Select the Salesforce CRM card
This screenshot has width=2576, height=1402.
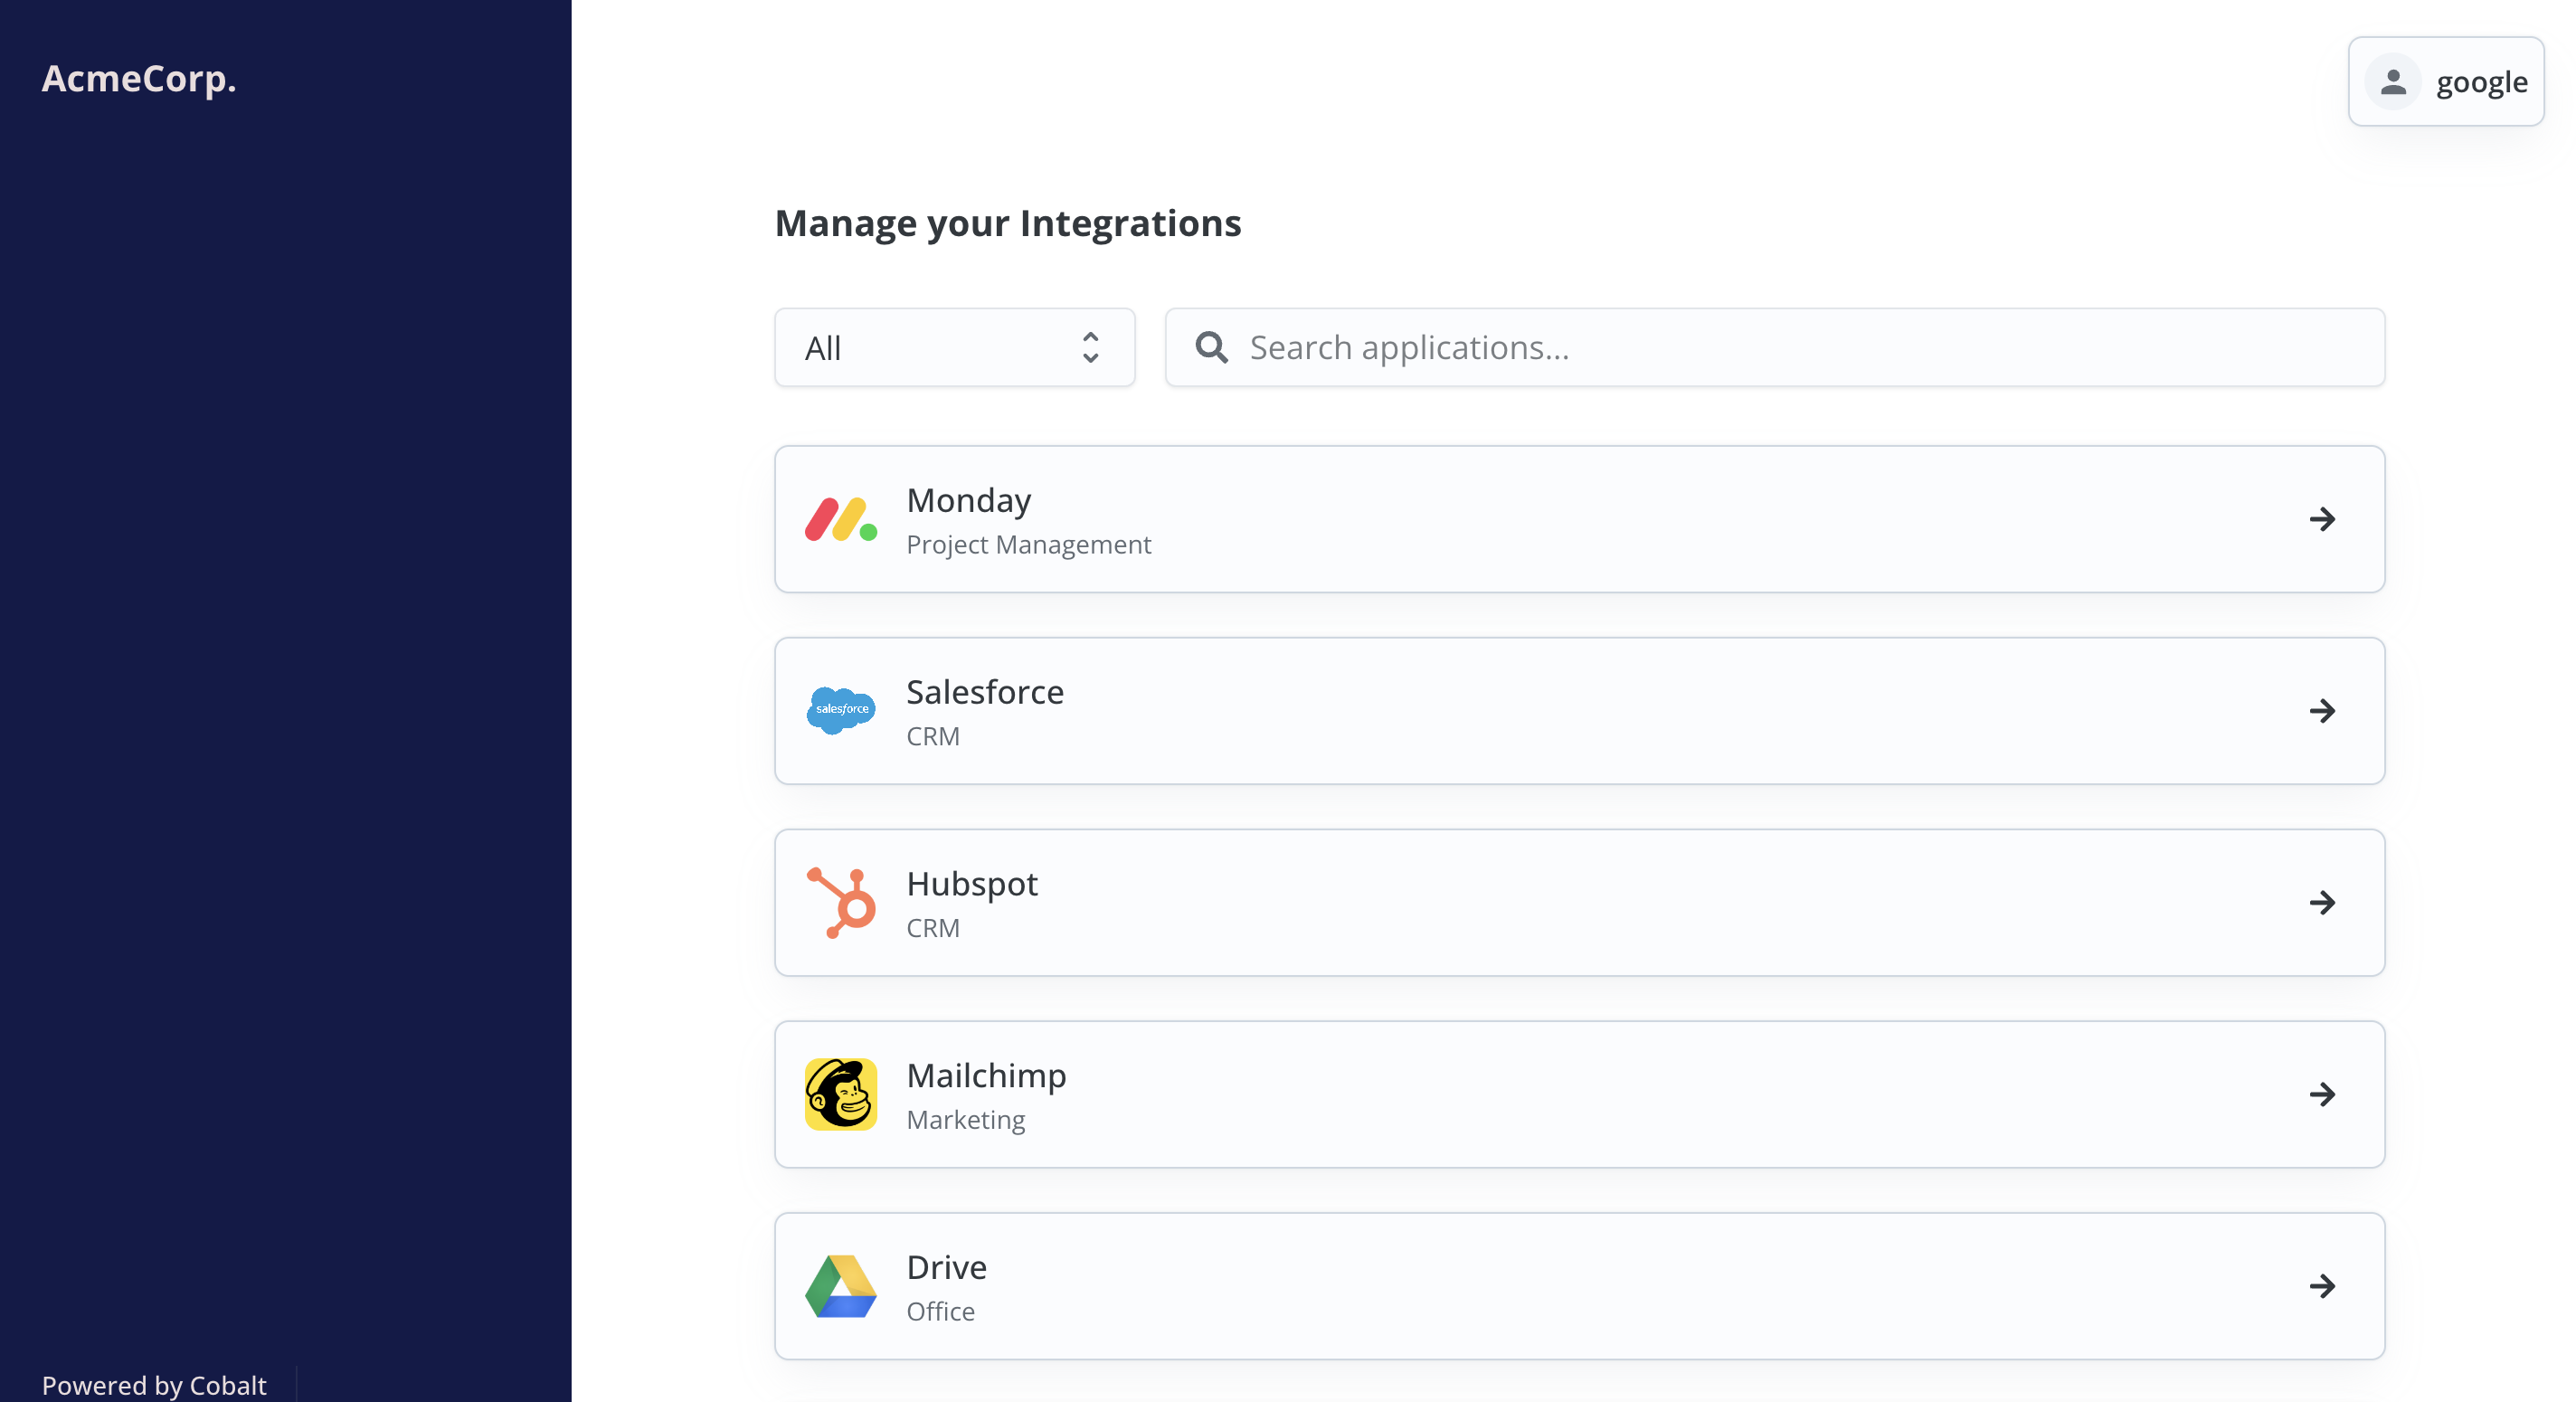pyautogui.click(x=1580, y=710)
